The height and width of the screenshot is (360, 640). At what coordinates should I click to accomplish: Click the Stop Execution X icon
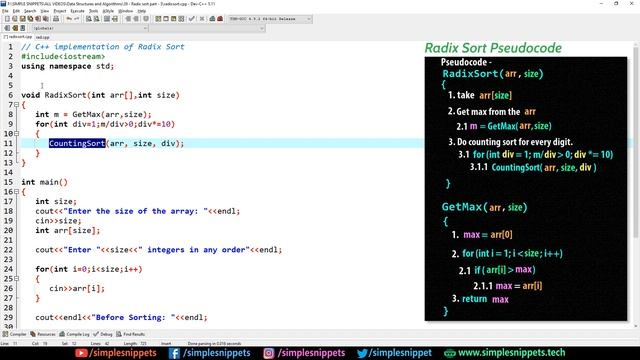[x=202, y=19]
